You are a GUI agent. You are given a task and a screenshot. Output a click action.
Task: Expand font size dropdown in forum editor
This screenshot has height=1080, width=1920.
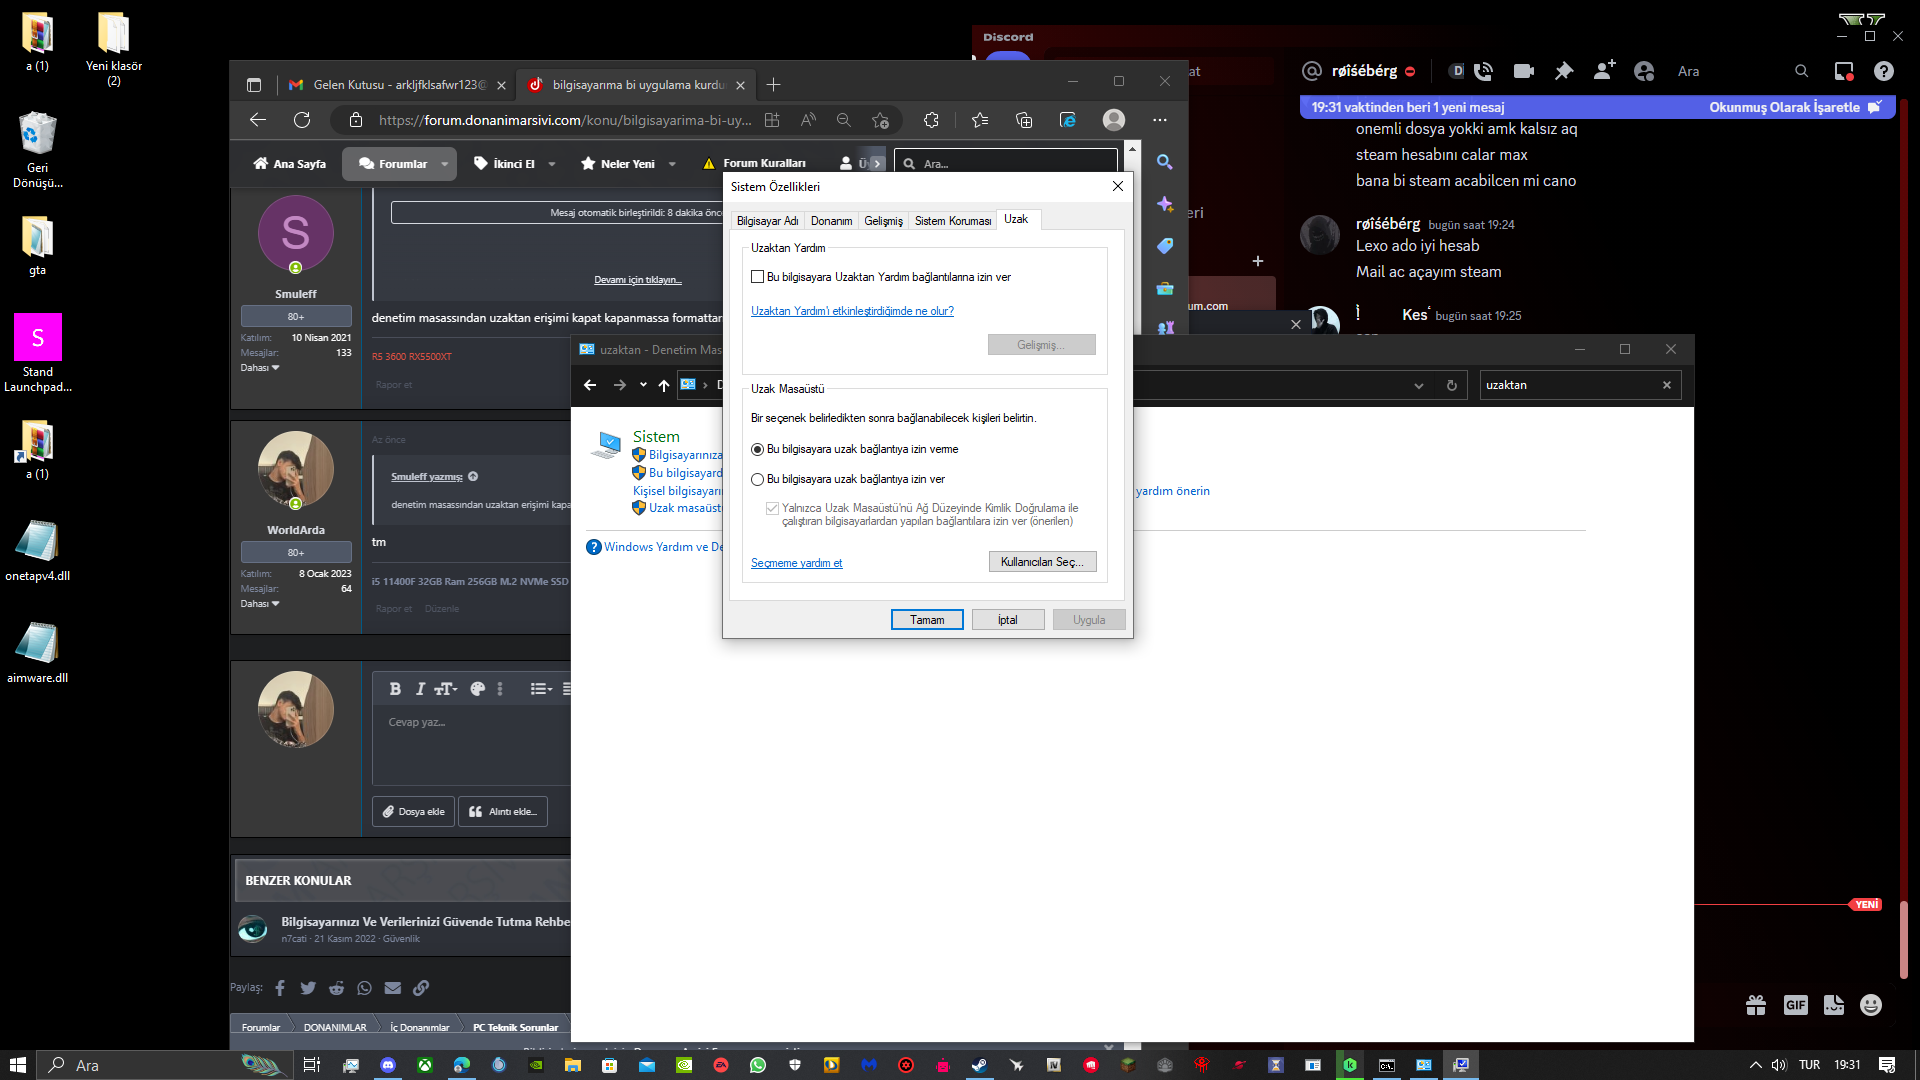446,689
